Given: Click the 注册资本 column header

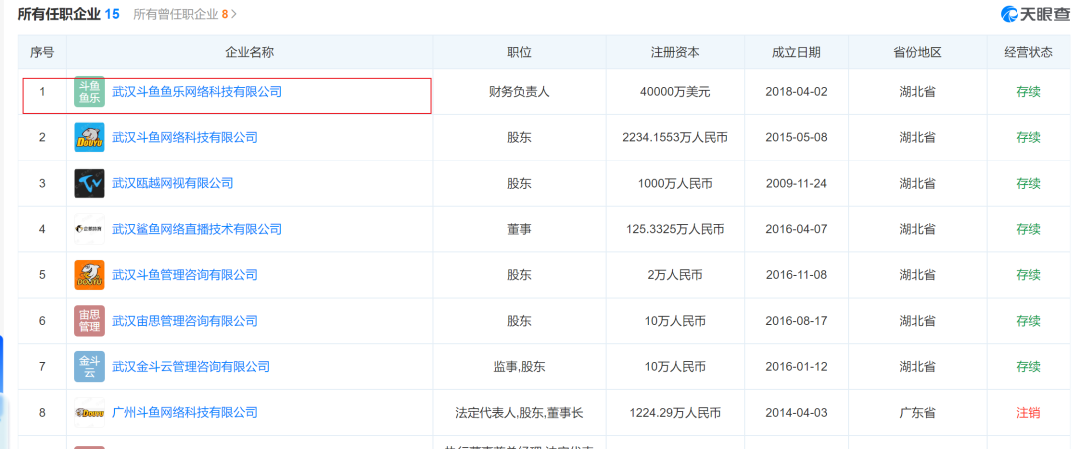Looking at the screenshot, I should tap(675, 52).
